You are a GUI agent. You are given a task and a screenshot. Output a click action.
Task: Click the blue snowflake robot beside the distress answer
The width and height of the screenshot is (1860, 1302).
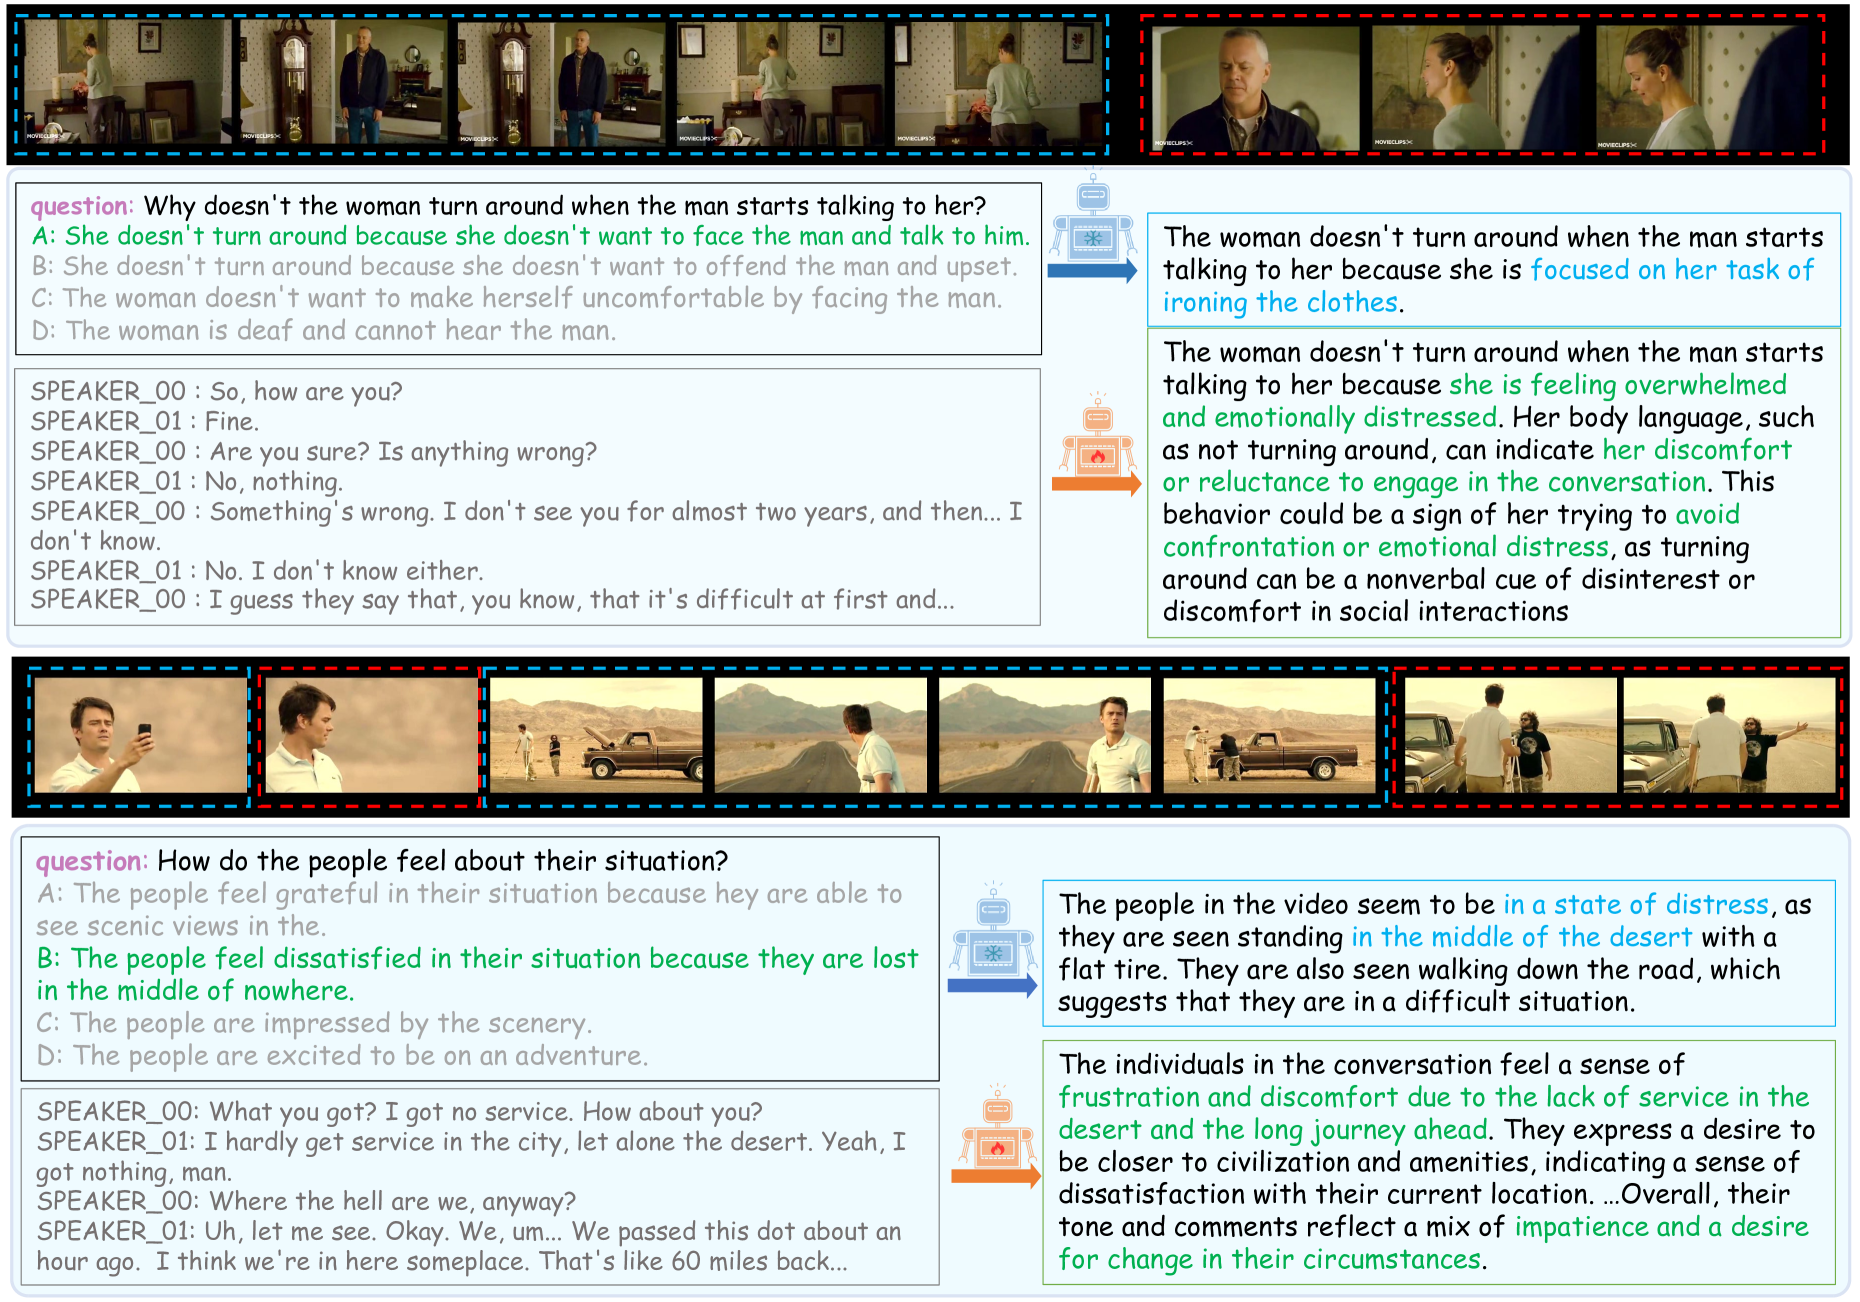993,930
